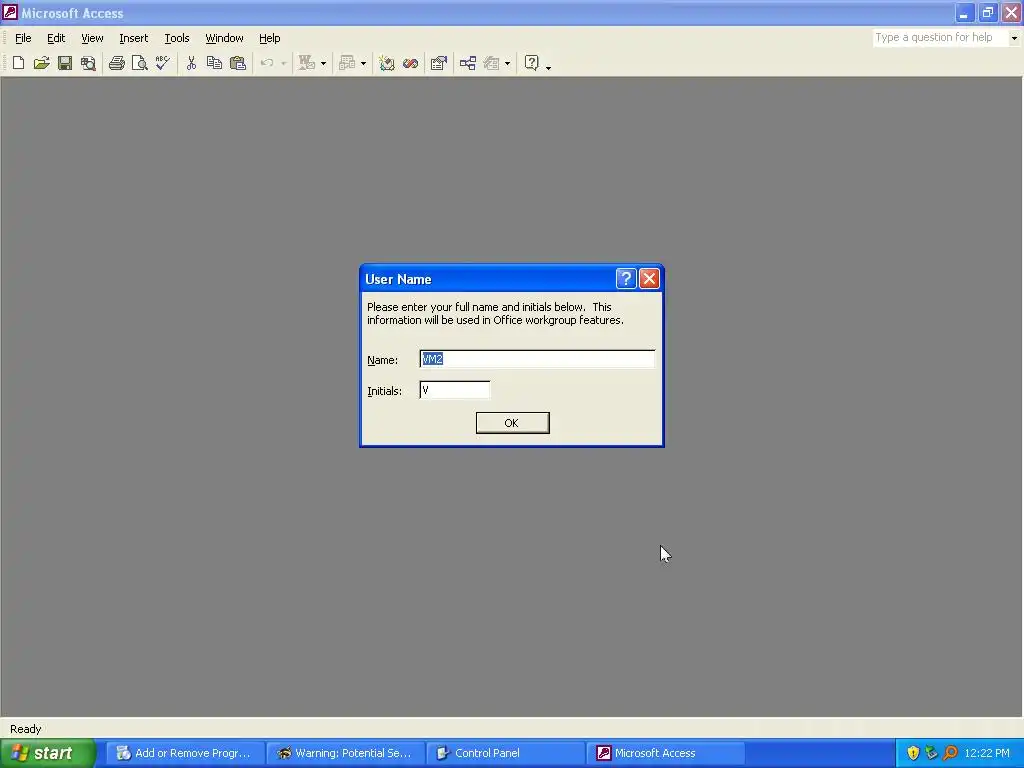Viewport: 1024px width, 768px height.
Task: Click the Undo arrow icon
Action: click(x=266, y=63)
